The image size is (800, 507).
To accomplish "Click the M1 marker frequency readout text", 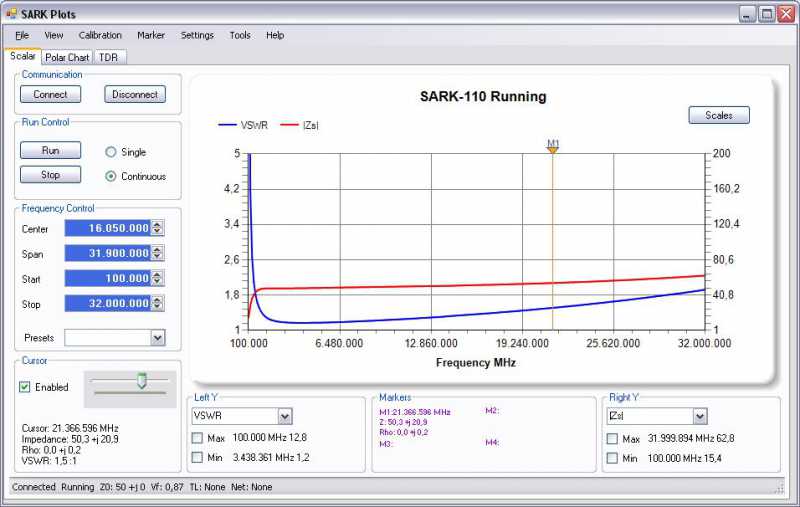I will [415, 412].
